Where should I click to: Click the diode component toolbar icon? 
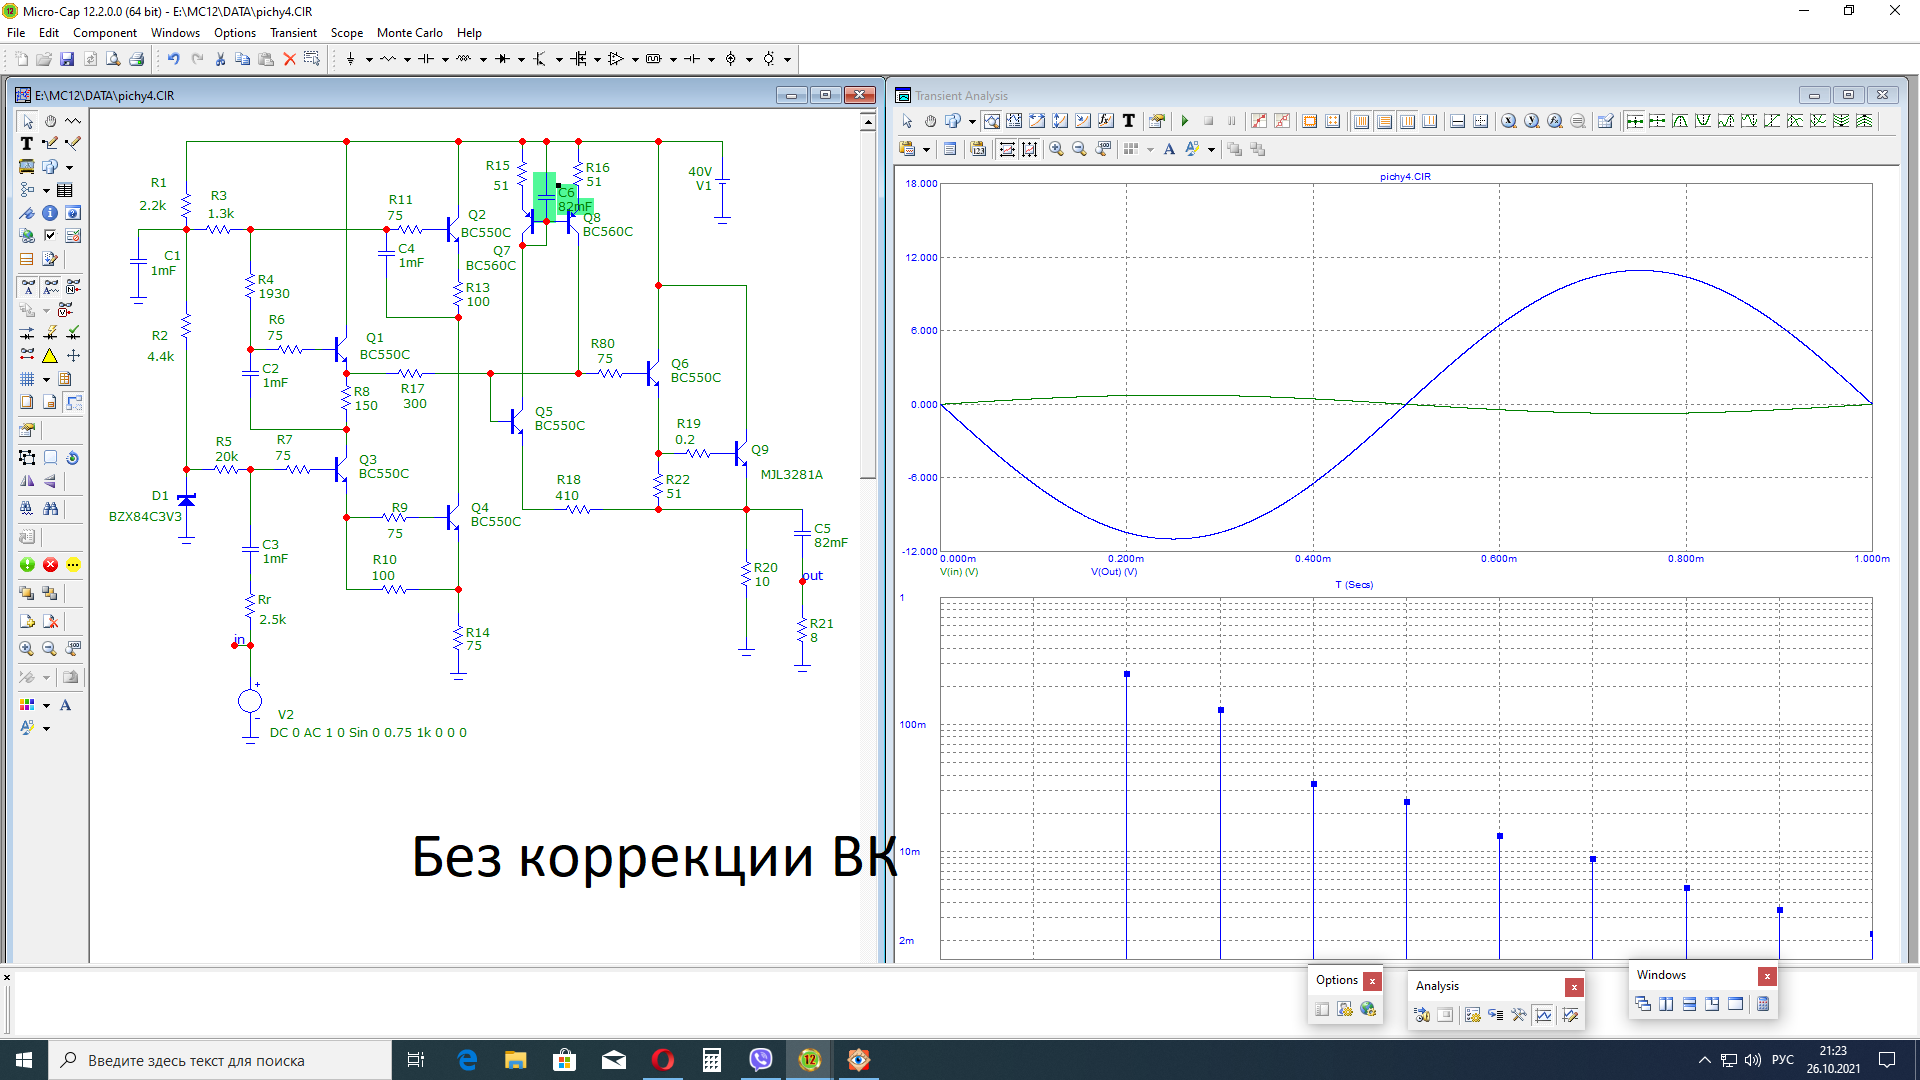502,59
